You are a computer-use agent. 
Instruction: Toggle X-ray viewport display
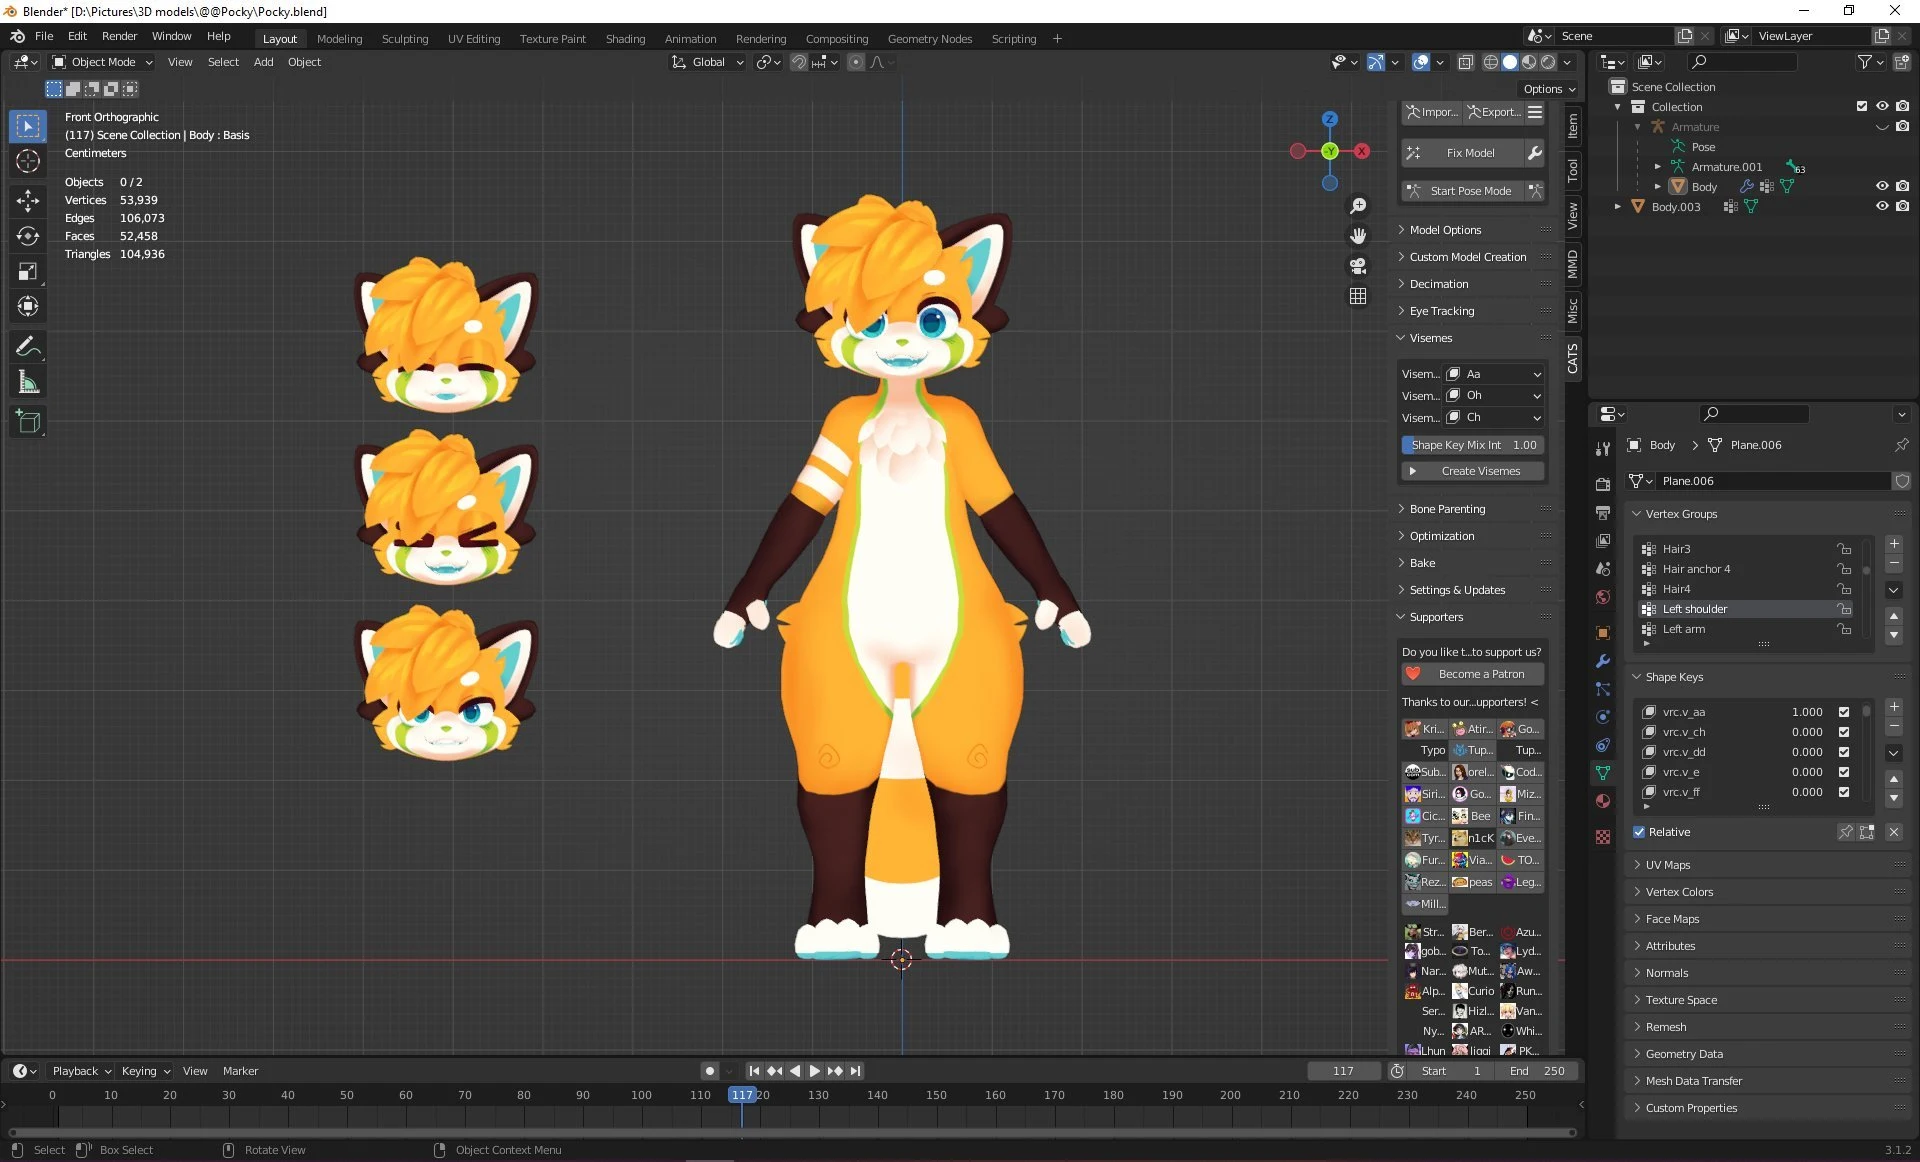1466,62
